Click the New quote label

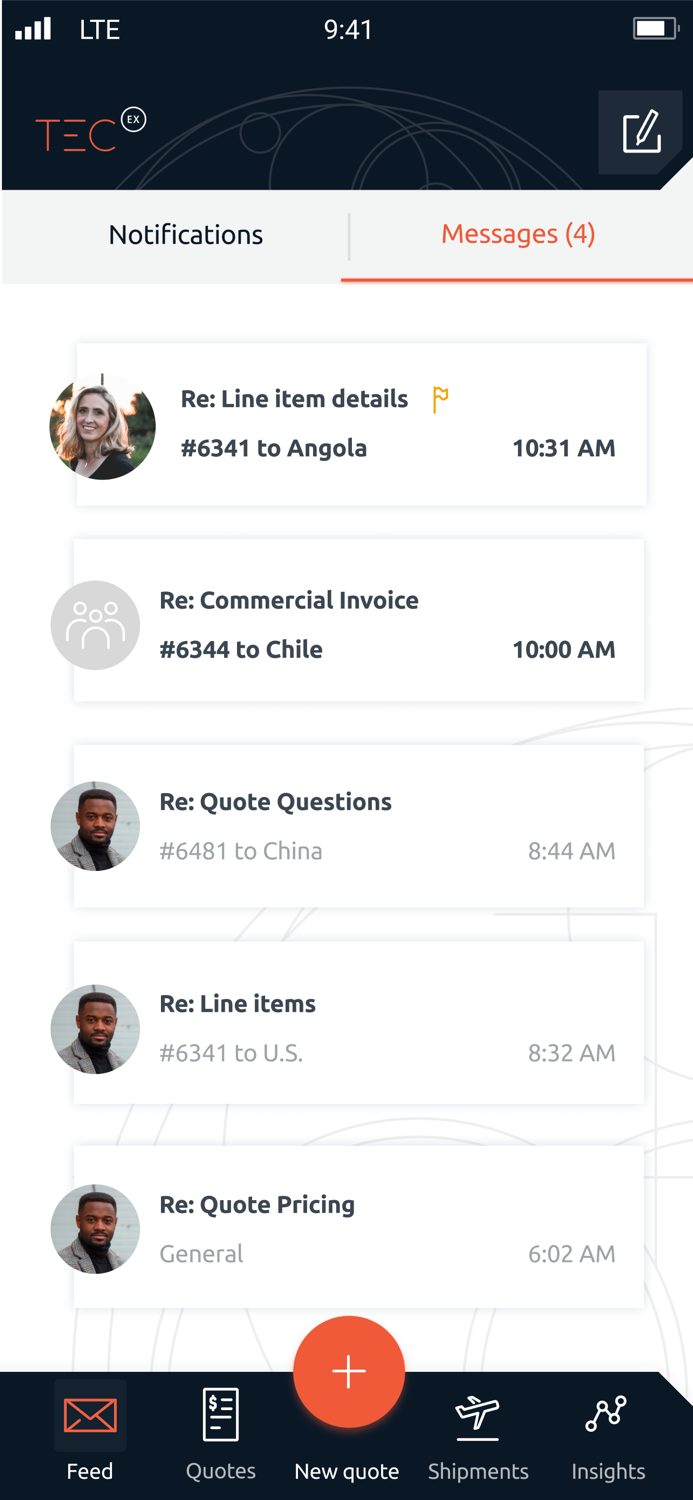tap(347, 1471)
